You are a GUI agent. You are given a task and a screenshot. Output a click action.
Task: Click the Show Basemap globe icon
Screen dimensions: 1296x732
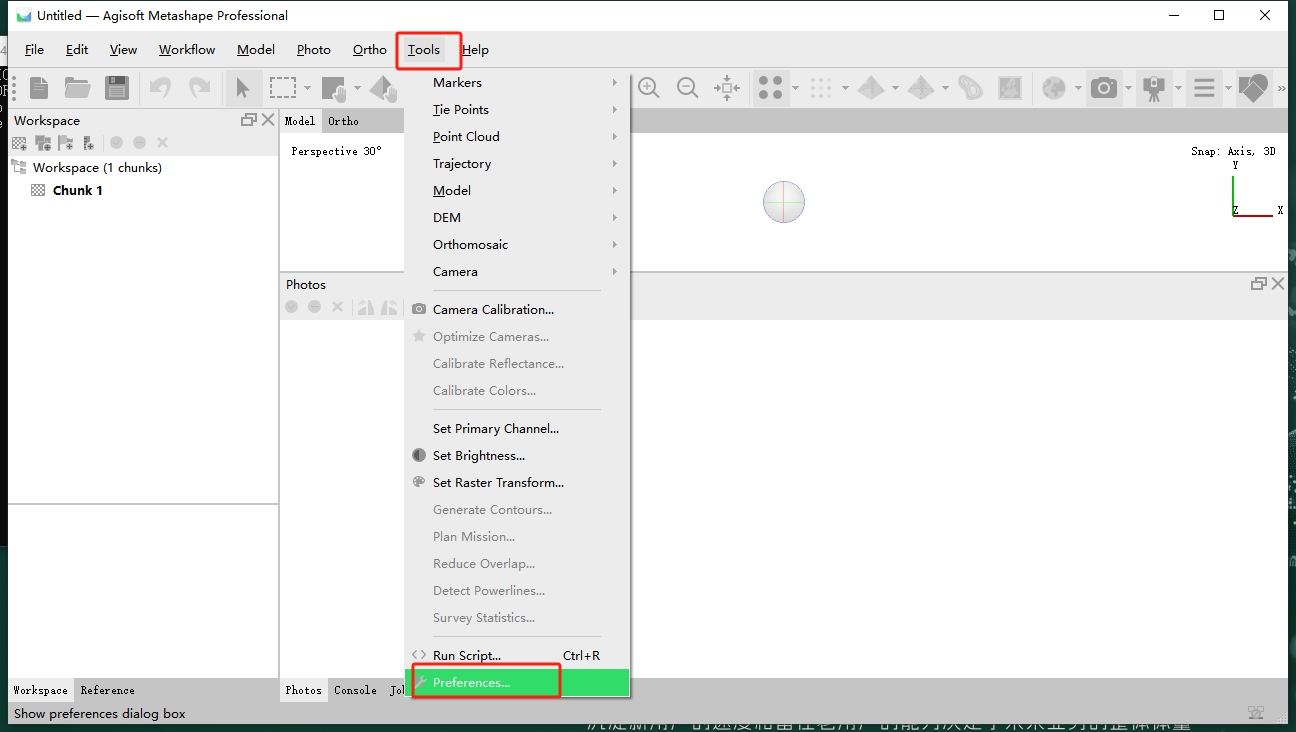1054,88
